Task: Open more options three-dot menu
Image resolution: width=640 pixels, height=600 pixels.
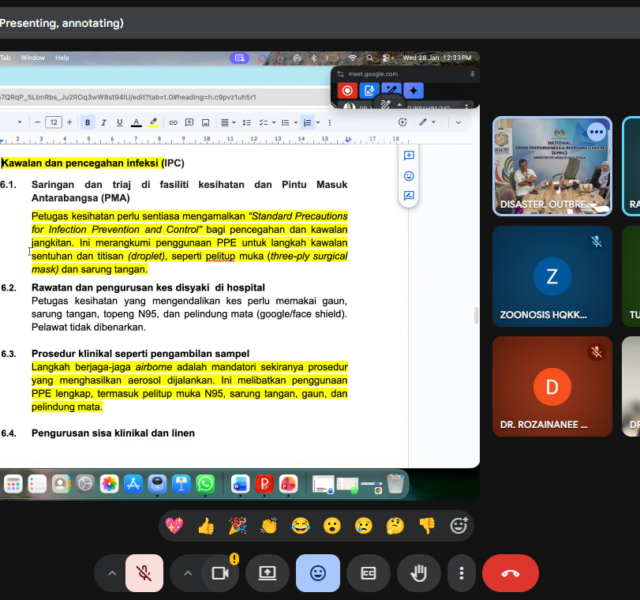Action: pyautogui.click(x=460, y=573)
